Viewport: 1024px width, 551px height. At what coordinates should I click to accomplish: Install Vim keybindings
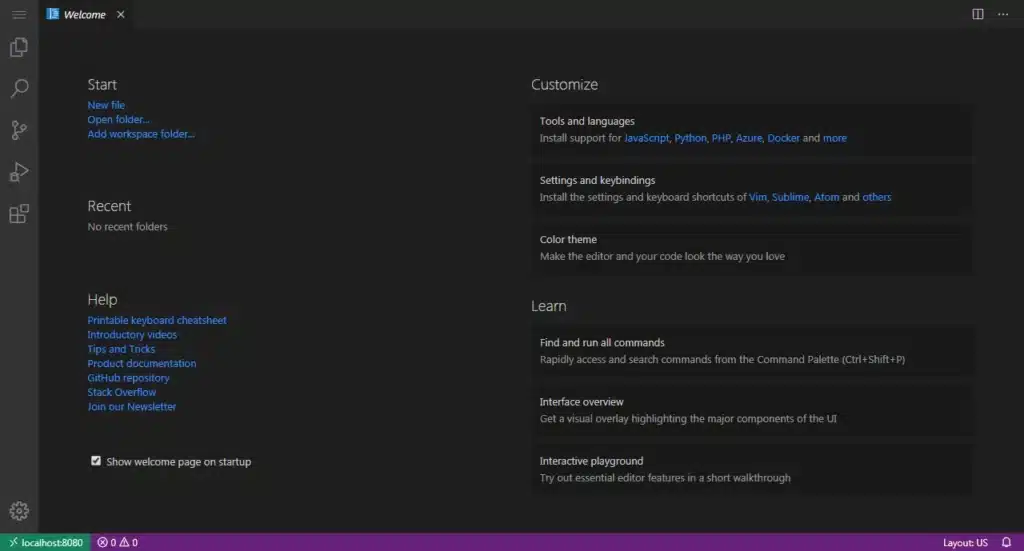(758, 197)
